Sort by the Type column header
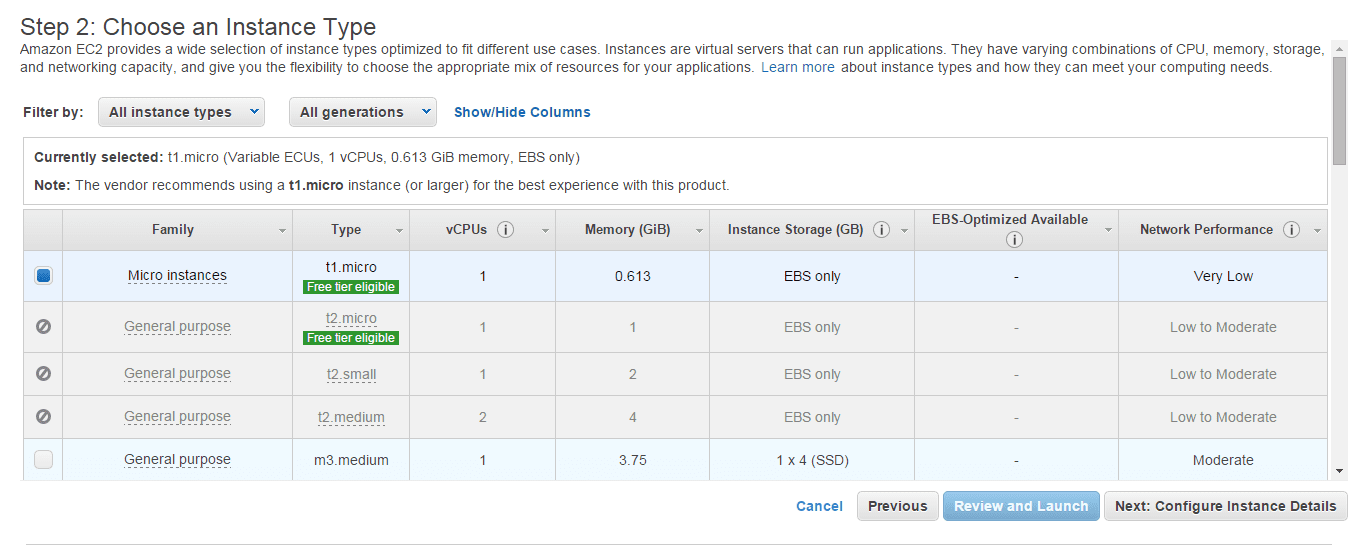The height and width of the screenshot is (545, 1350). (x=346, y=230)
